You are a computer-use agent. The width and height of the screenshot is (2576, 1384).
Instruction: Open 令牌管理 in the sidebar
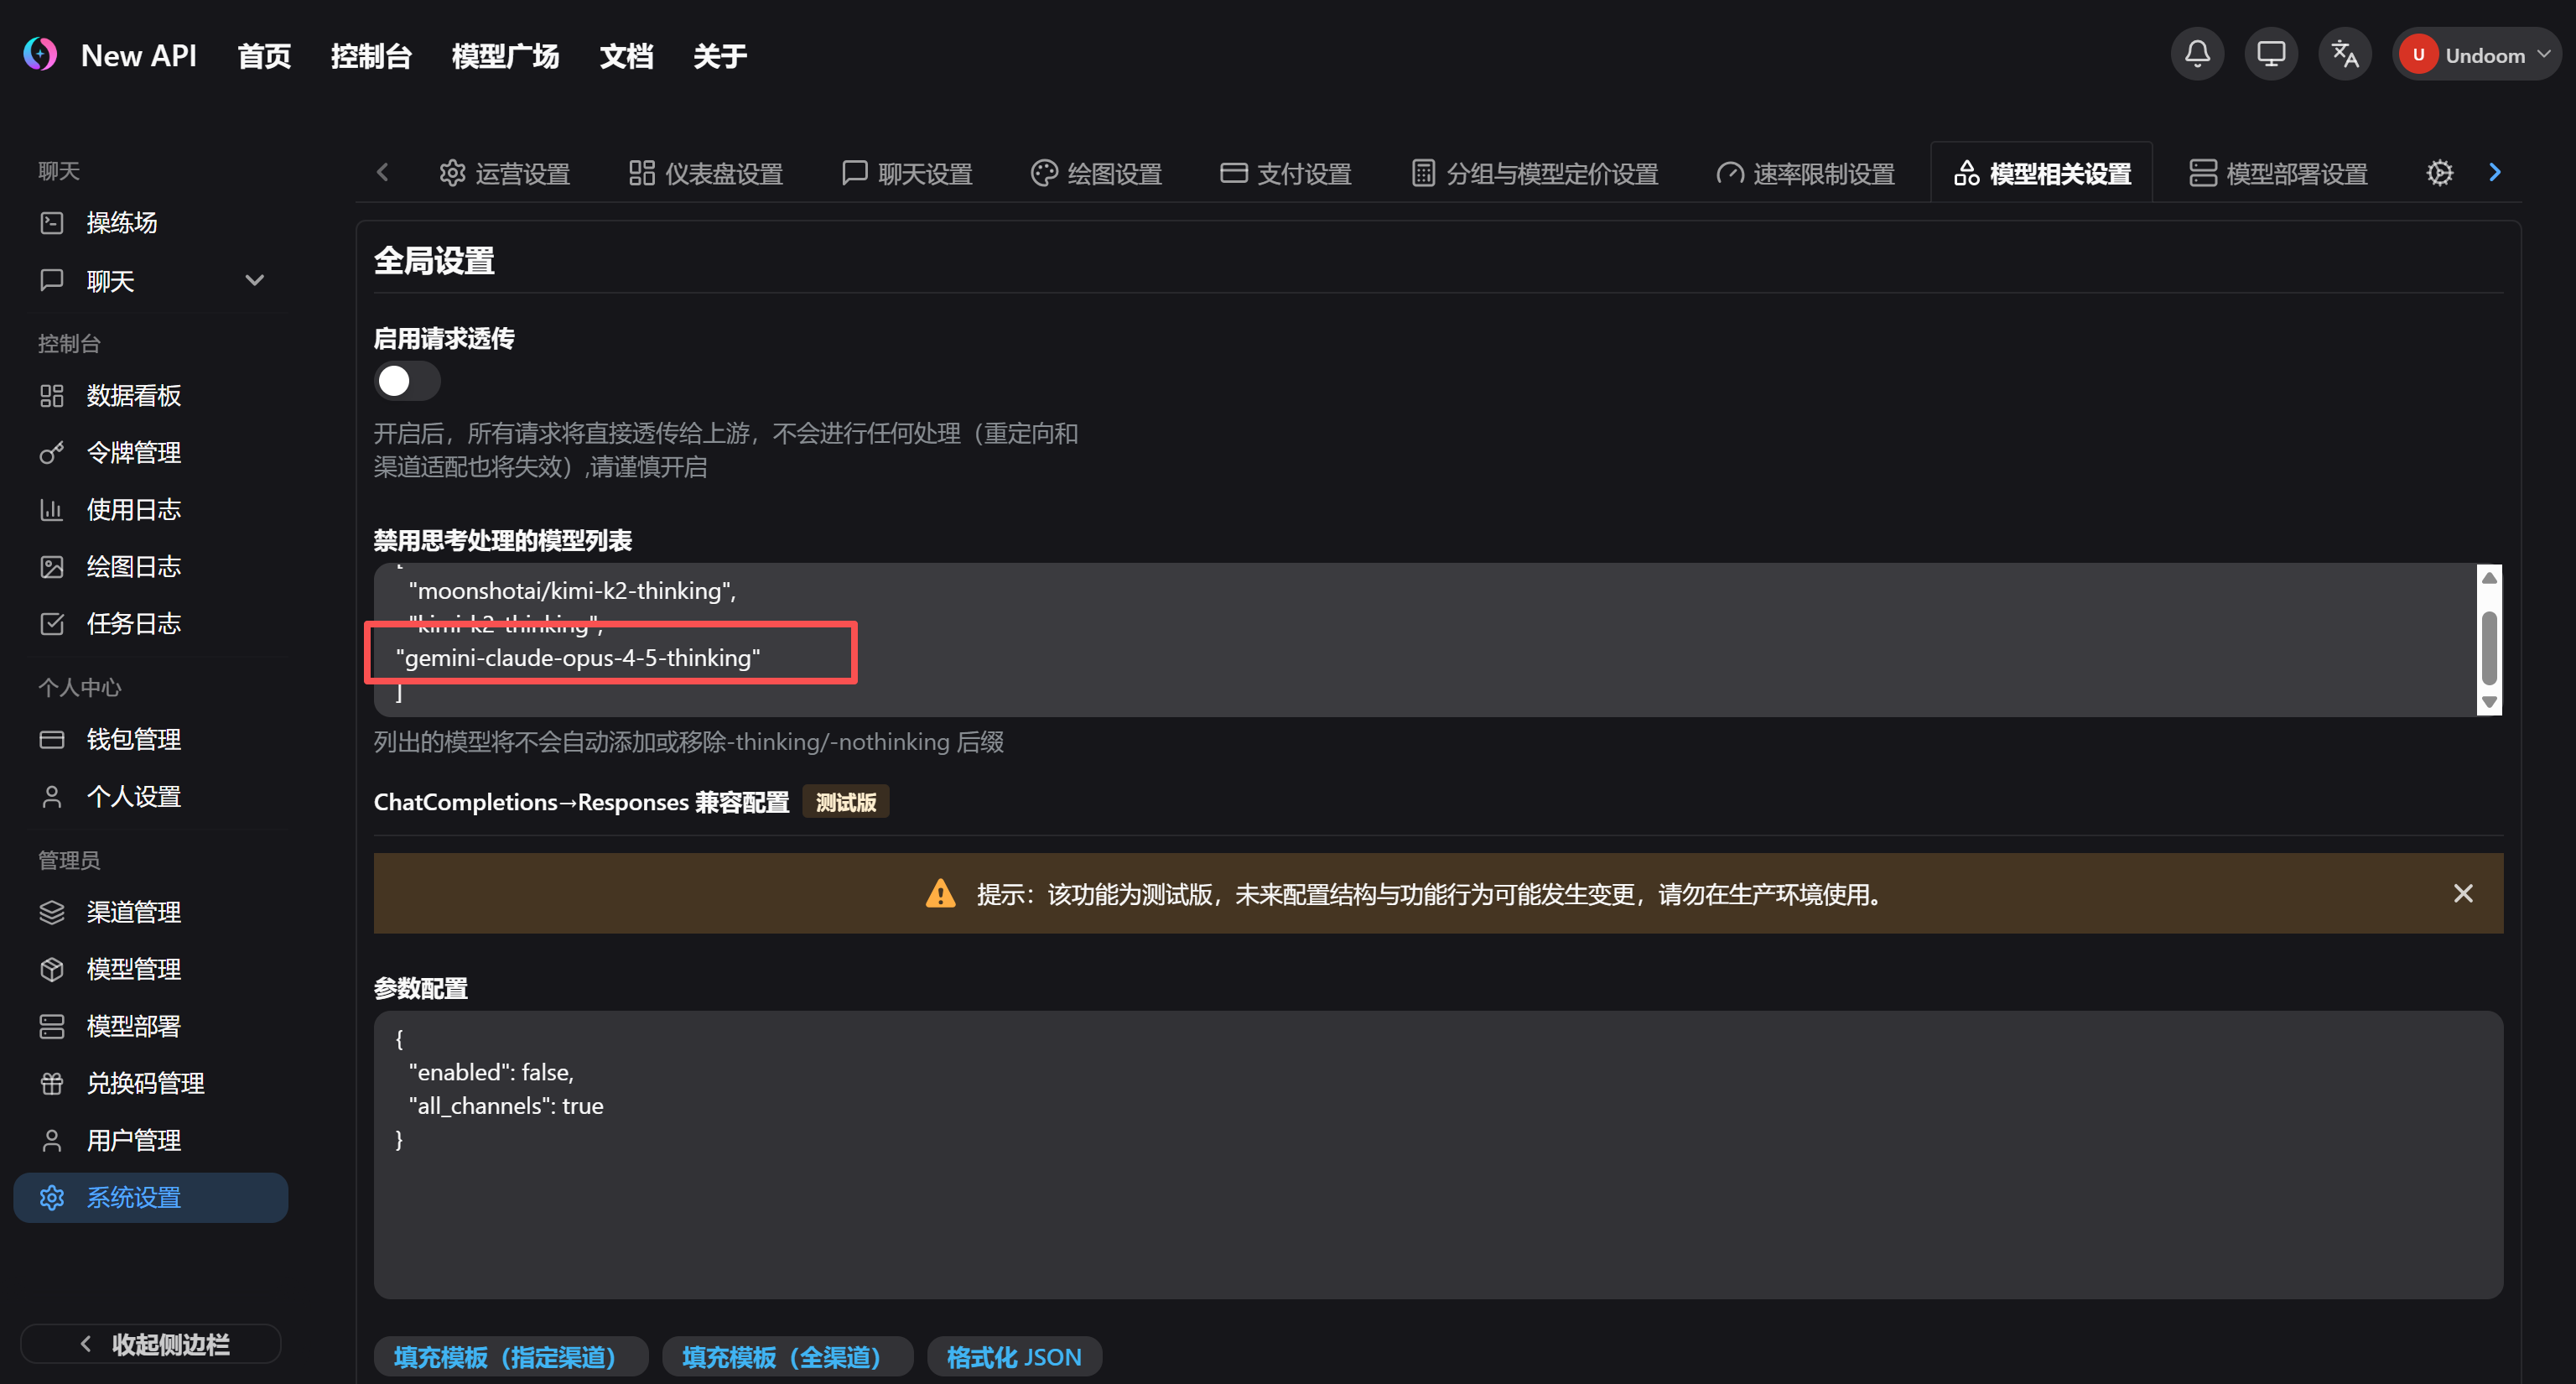click(133, 452)
